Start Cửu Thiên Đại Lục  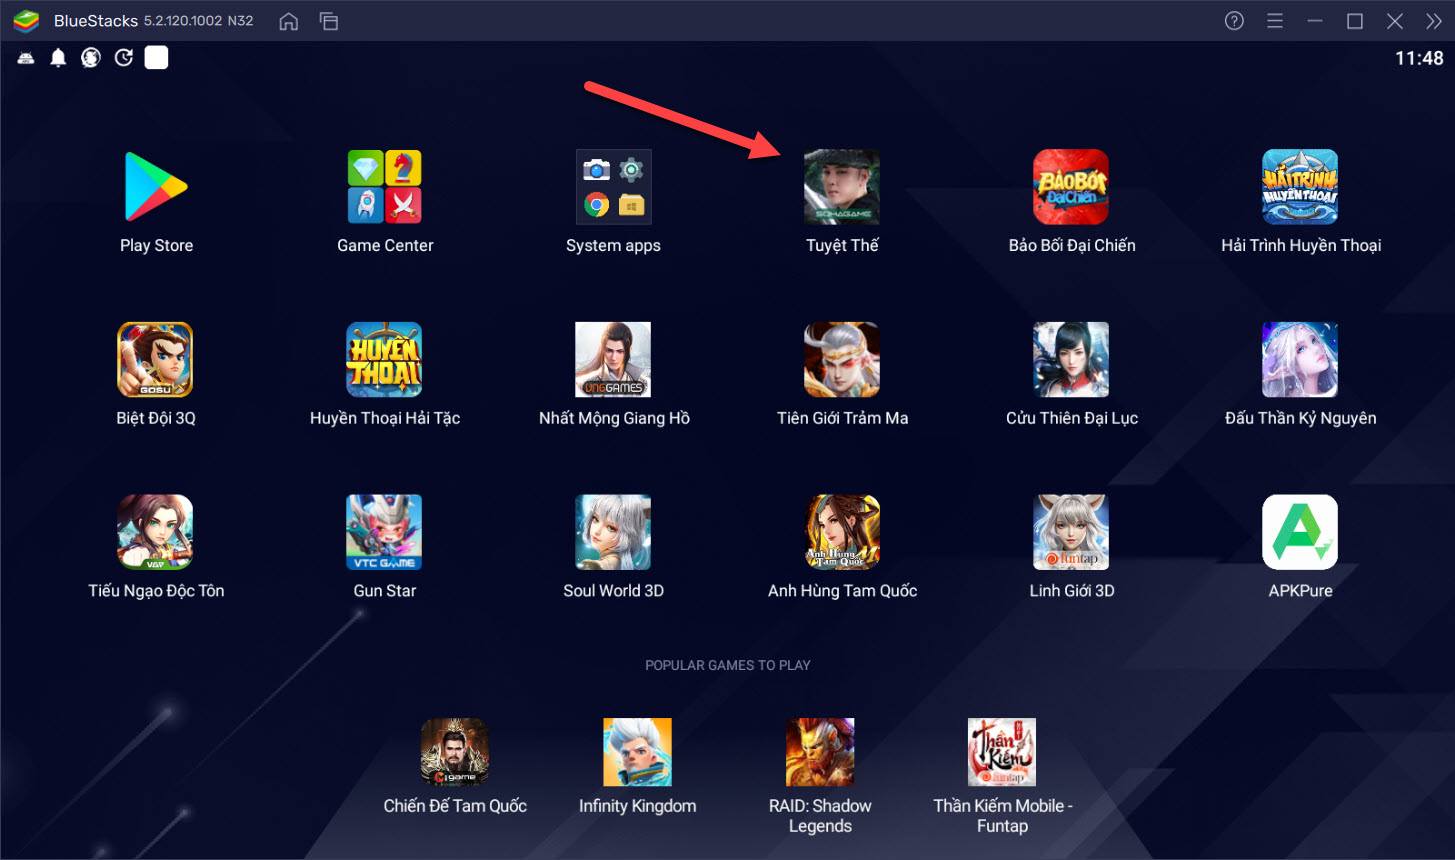(1071, 360)
